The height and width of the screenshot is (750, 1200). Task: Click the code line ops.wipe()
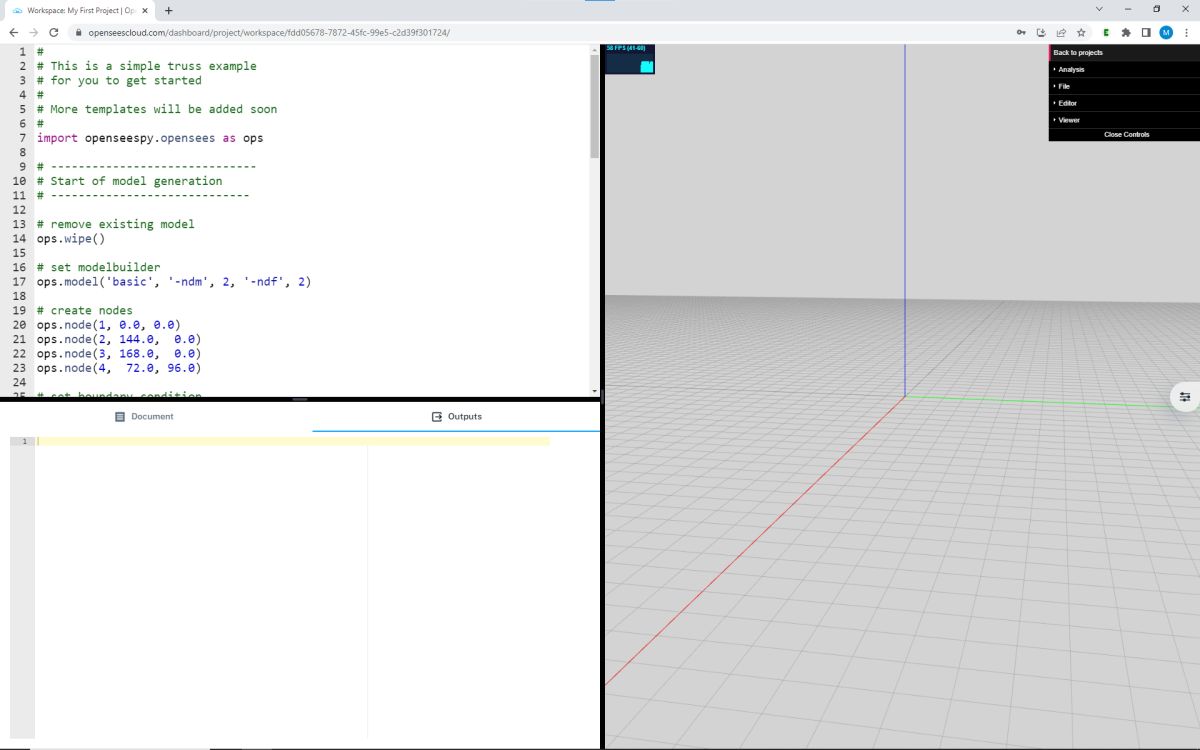71,238
